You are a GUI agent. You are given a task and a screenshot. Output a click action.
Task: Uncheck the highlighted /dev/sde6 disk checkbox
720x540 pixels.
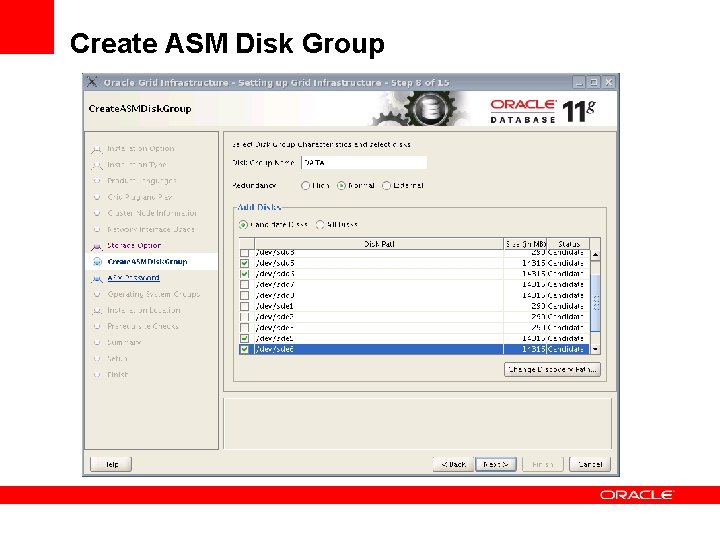[244, 349]
